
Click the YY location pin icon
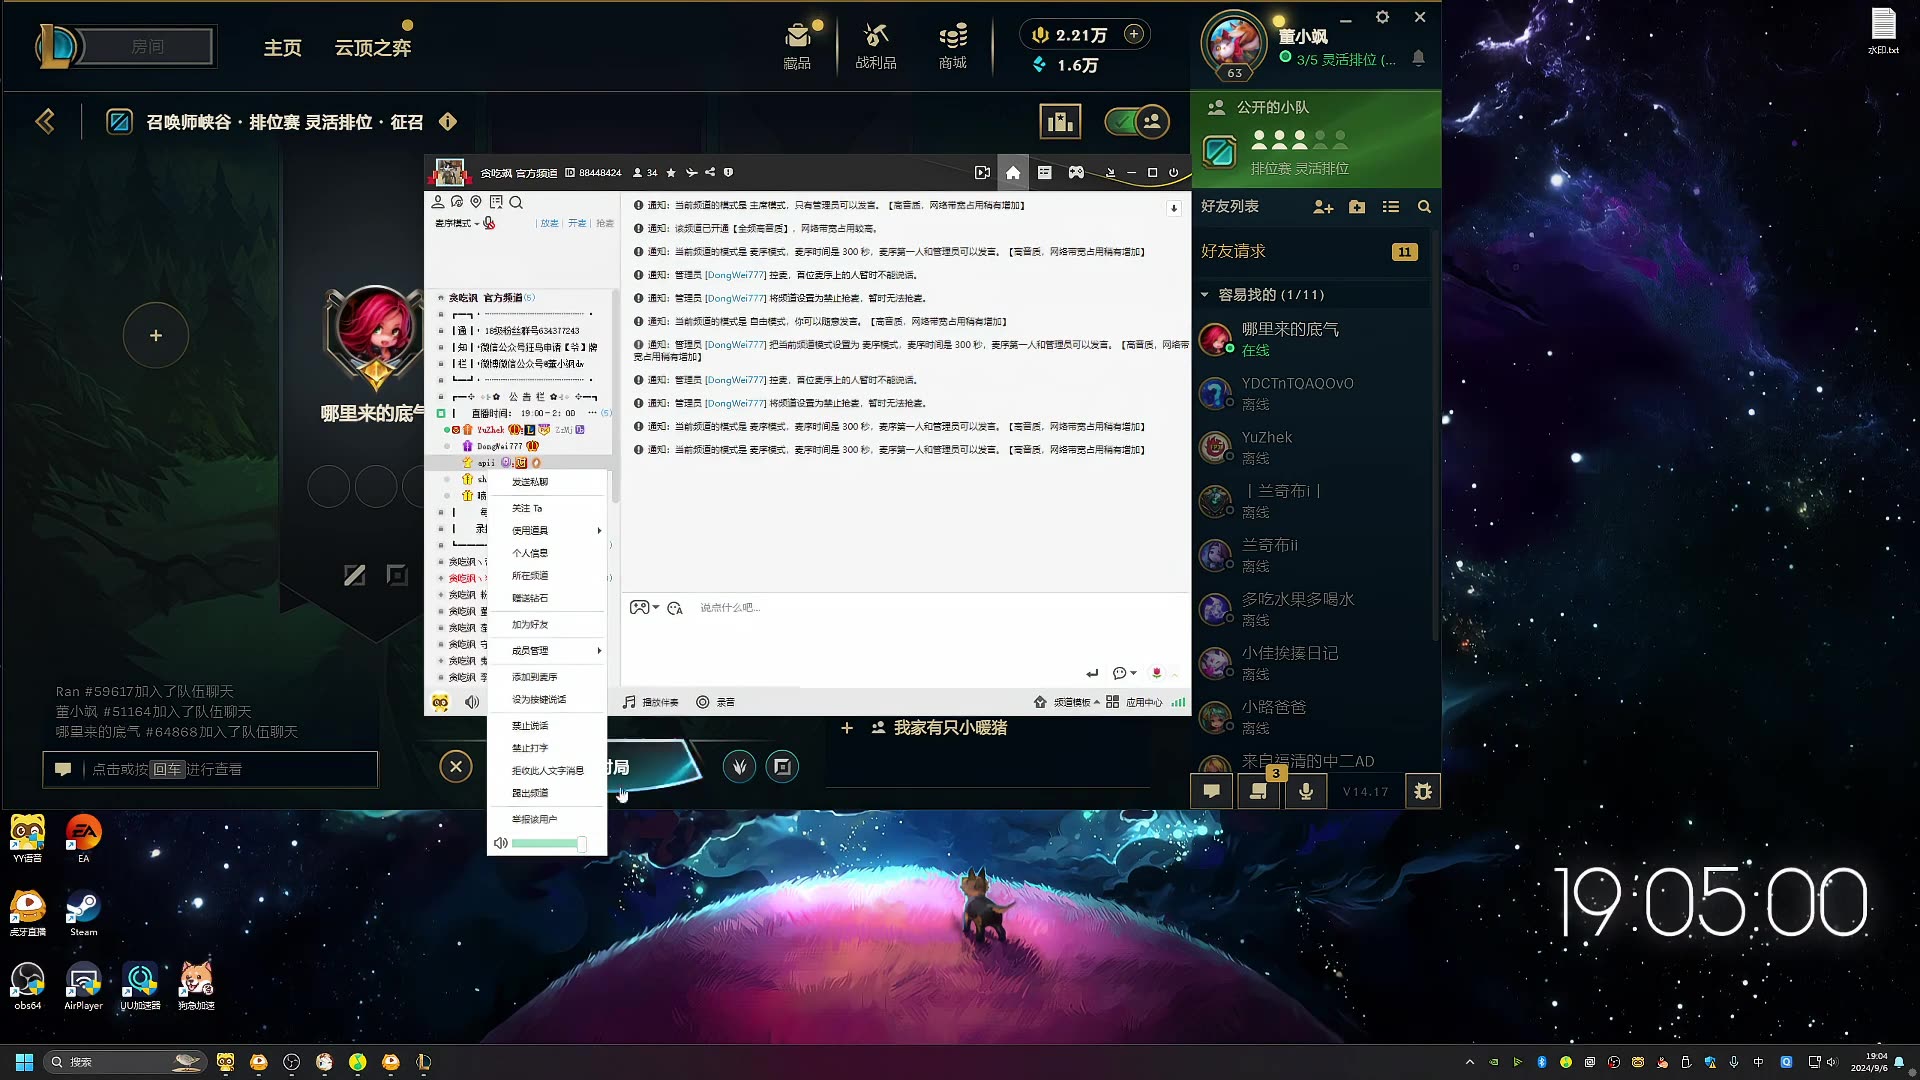pos(476,202)
